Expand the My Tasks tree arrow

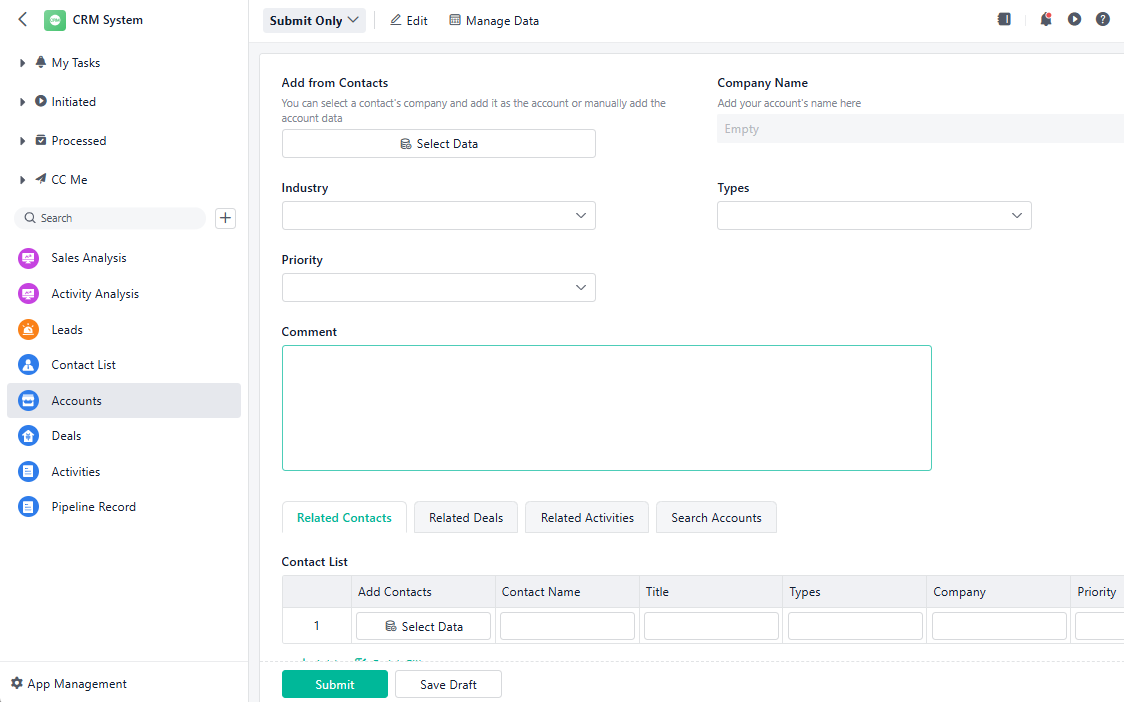[x=22, y=63]
